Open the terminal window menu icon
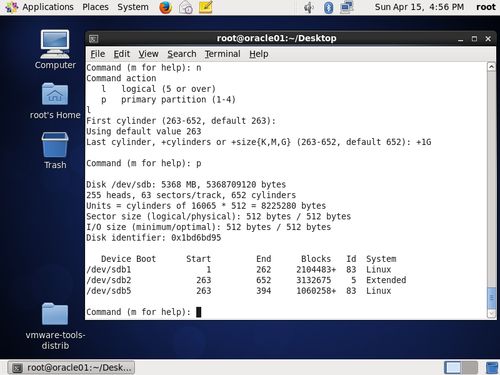Viewport: 500px width, 375px height. [x=93, y=39]
